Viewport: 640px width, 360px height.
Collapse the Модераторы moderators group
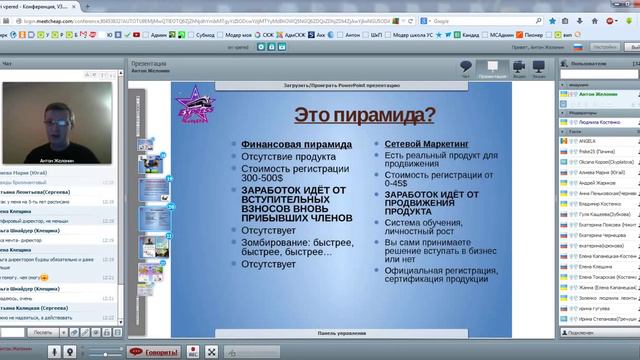click(x=562, y=113)
